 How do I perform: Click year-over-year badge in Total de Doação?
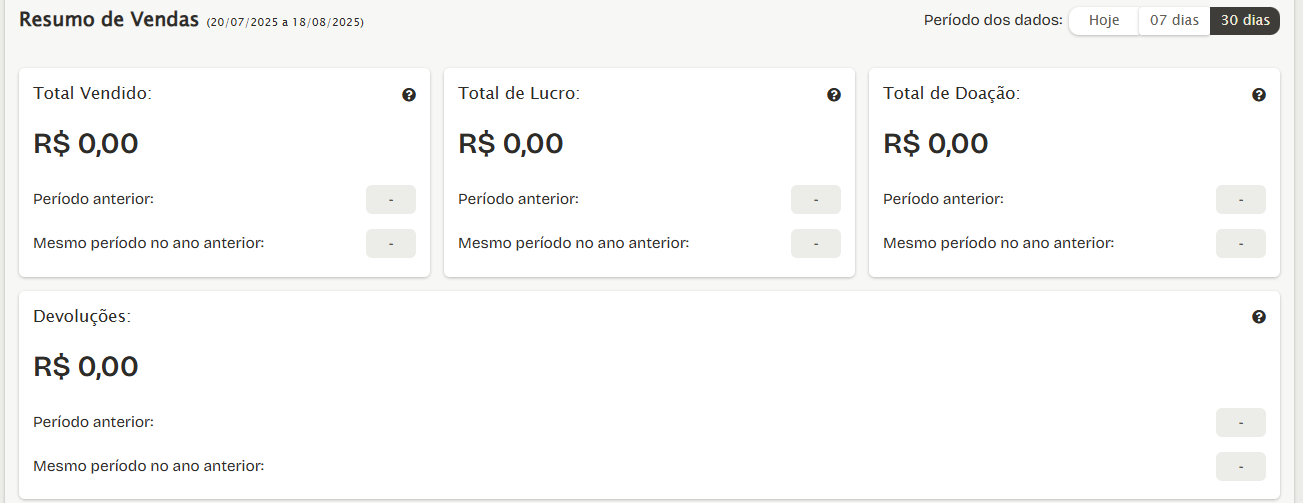[x=1241, y=244]
